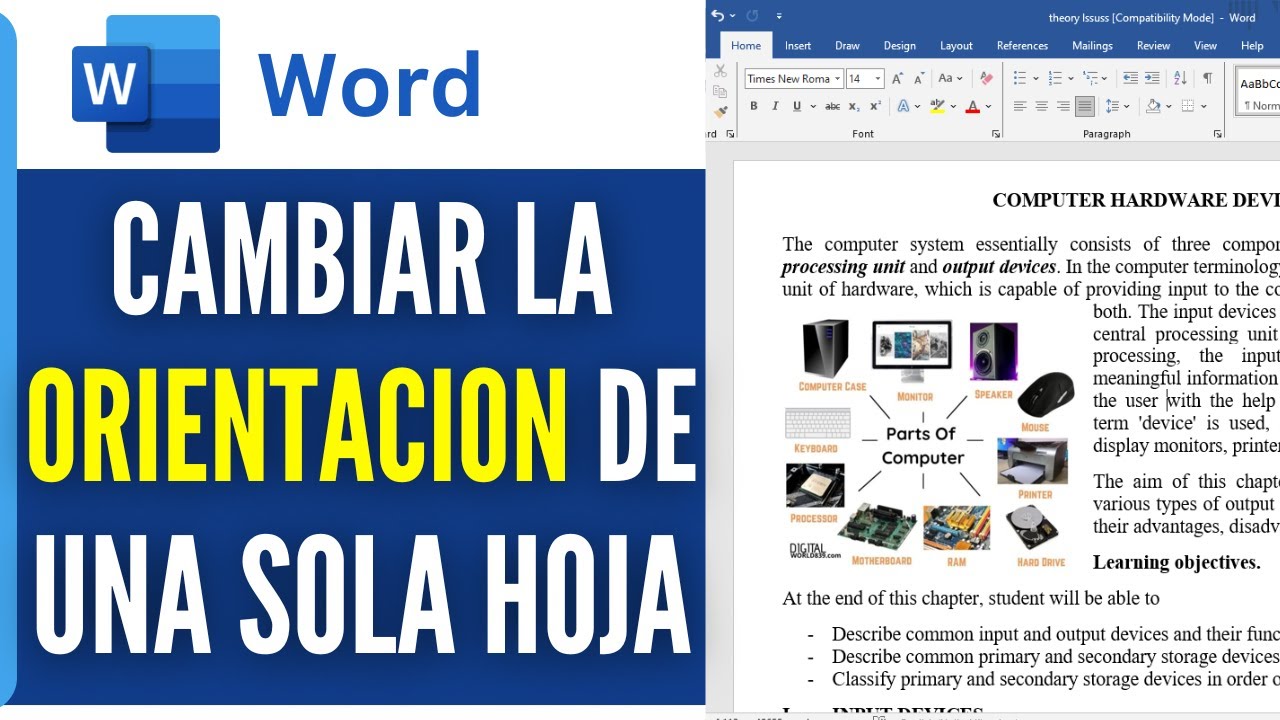Screen dimensions: 1280x720
Task: Decrease paragraph indent
Action: 1131,78
